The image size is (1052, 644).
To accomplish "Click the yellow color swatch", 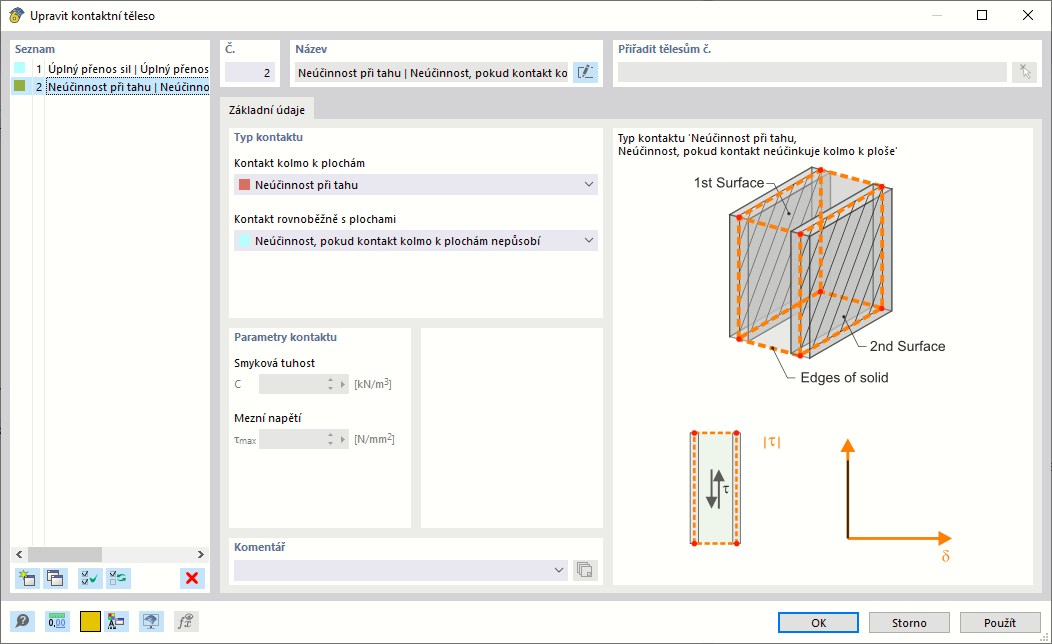I will 90,622.
